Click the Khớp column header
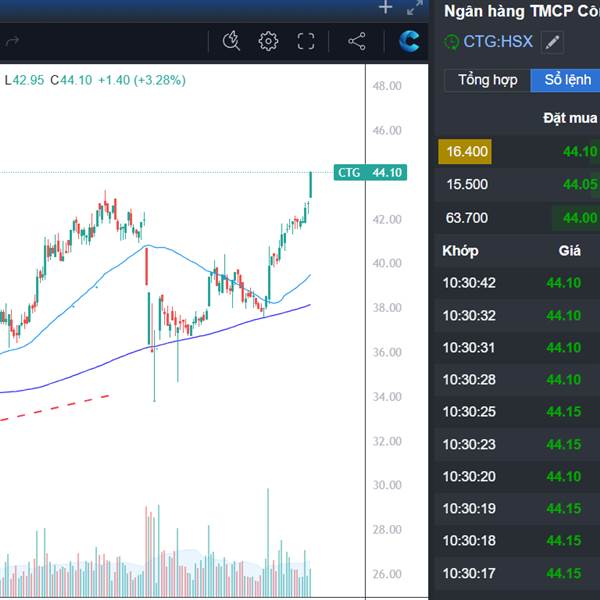Screen dimensions: 600x600 460,251
